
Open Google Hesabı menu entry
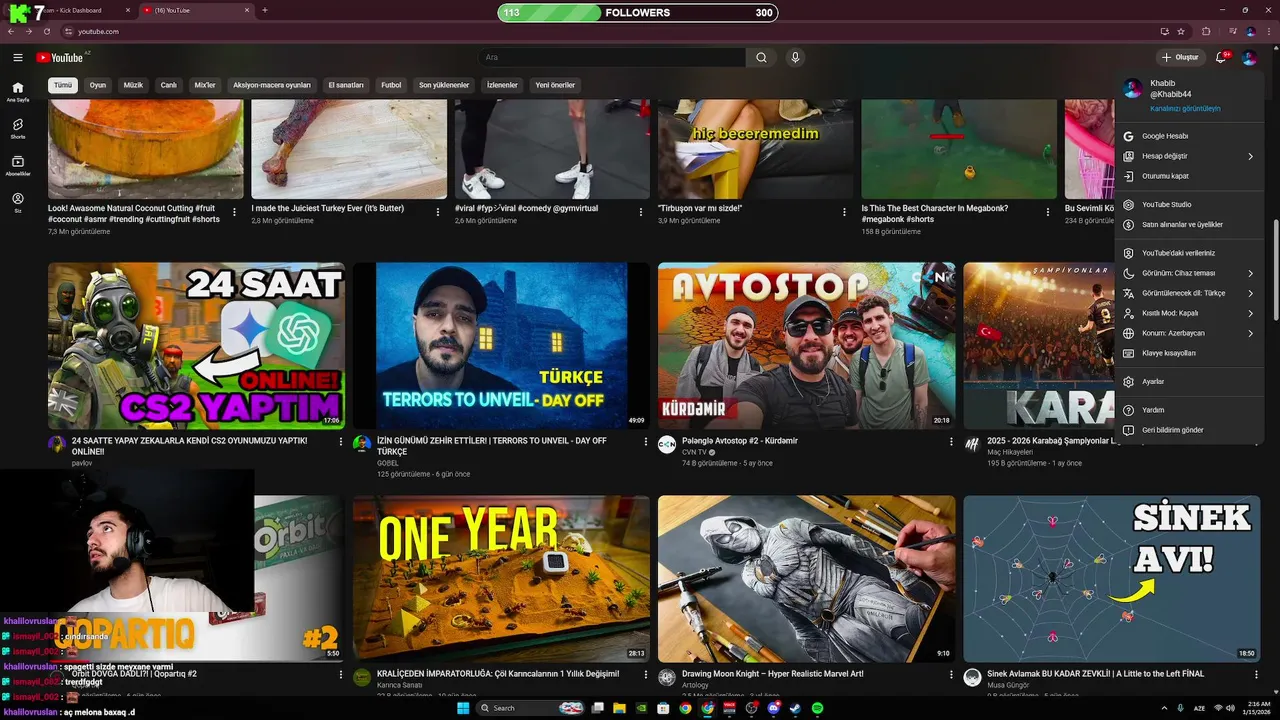[x=1189, y=136]
